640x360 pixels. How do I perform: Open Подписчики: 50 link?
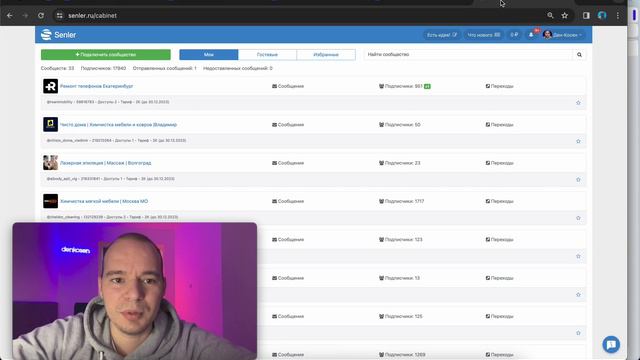click(400, 124)
